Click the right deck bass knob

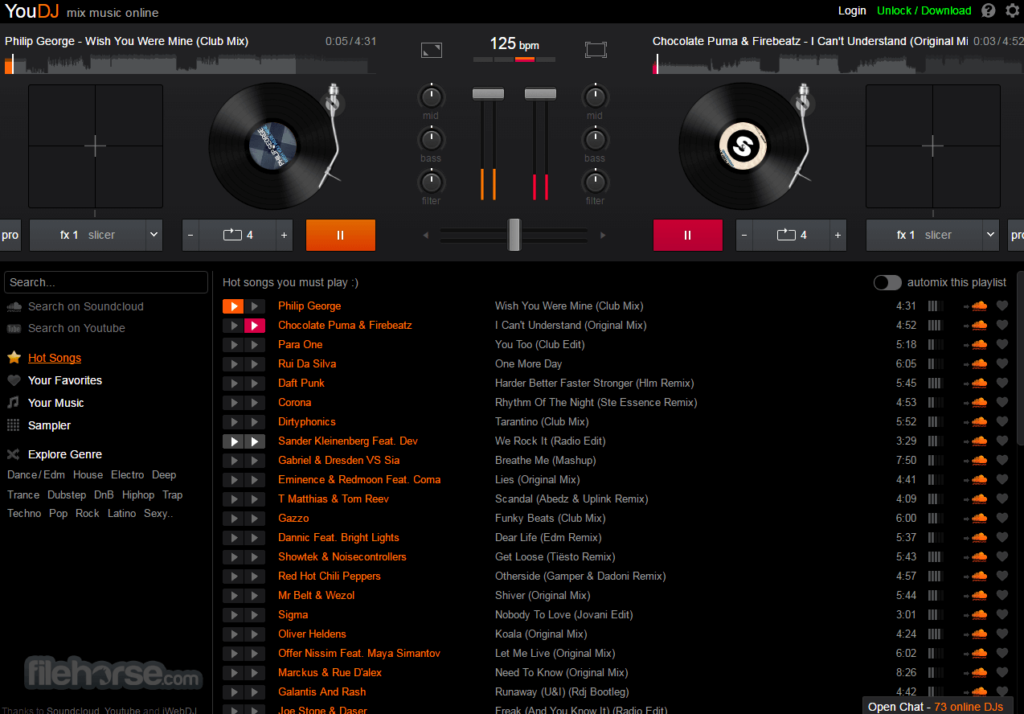(x=594, y=140)
